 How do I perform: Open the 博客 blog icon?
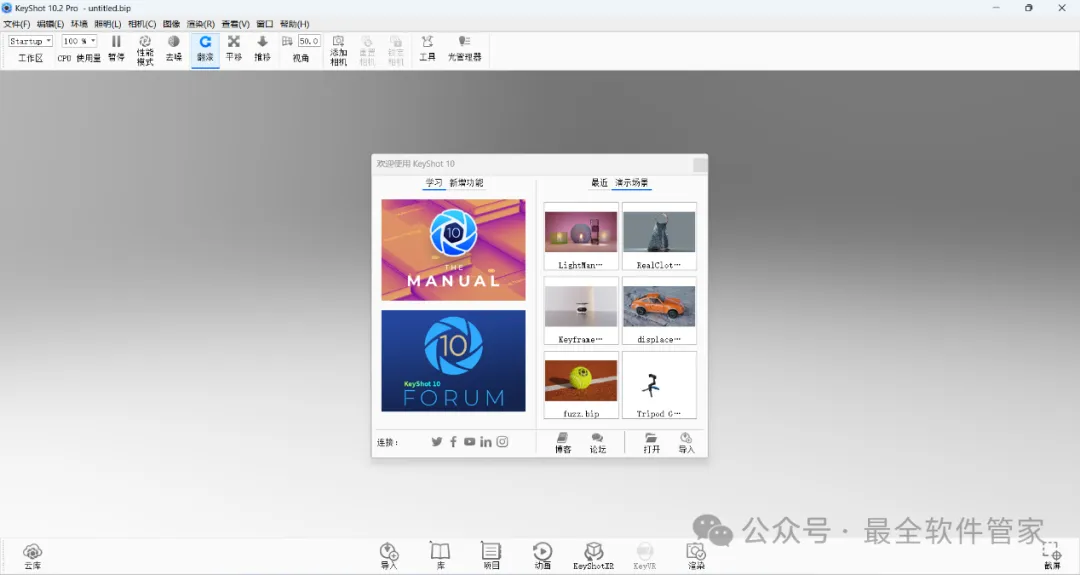click(563, 443)
